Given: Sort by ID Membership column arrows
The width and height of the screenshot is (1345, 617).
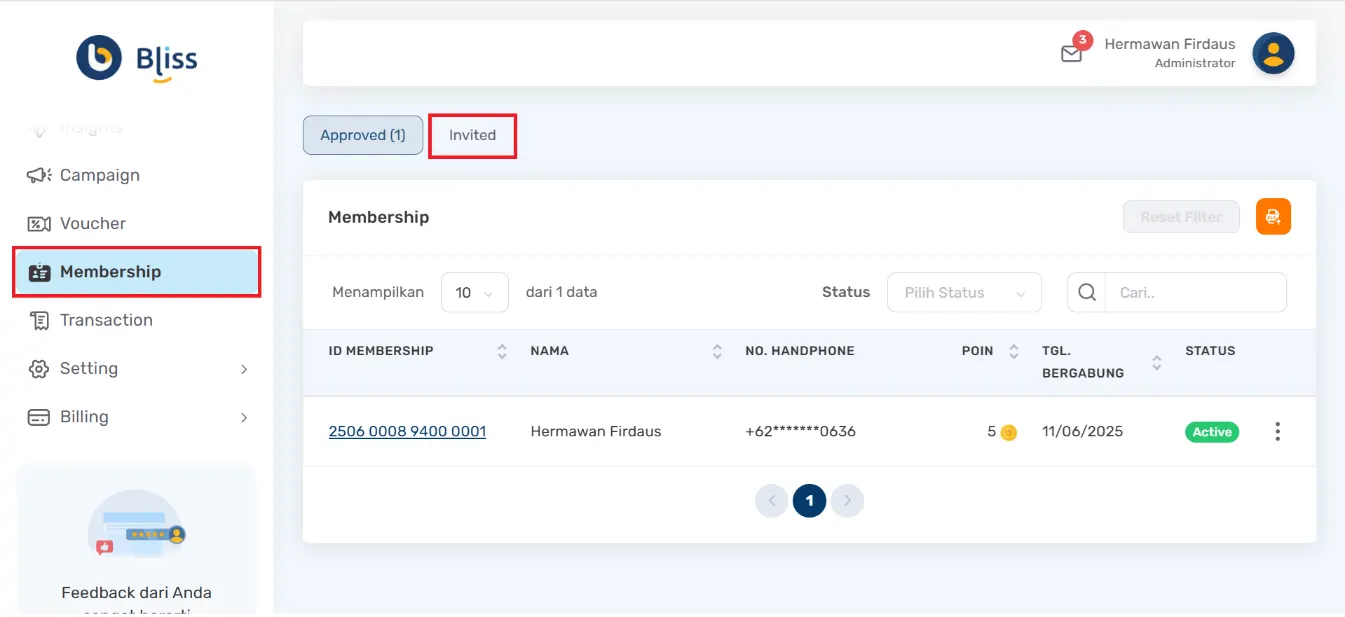Looking at the screenshot, I should click(502, 352).
